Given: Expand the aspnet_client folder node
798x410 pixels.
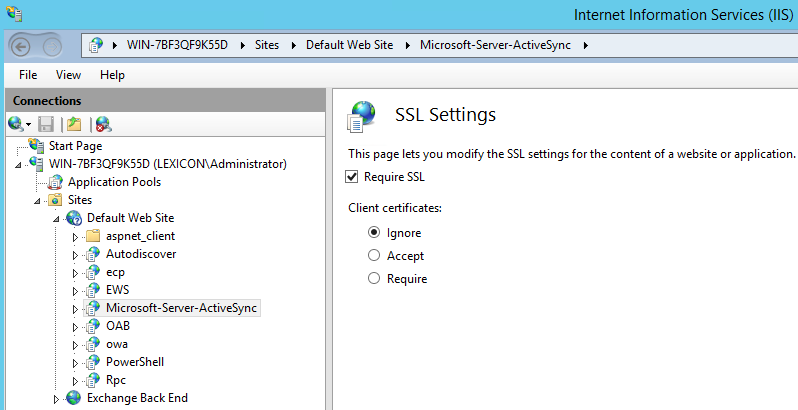Looking at the screenshot, I should [x=75, y=237].
